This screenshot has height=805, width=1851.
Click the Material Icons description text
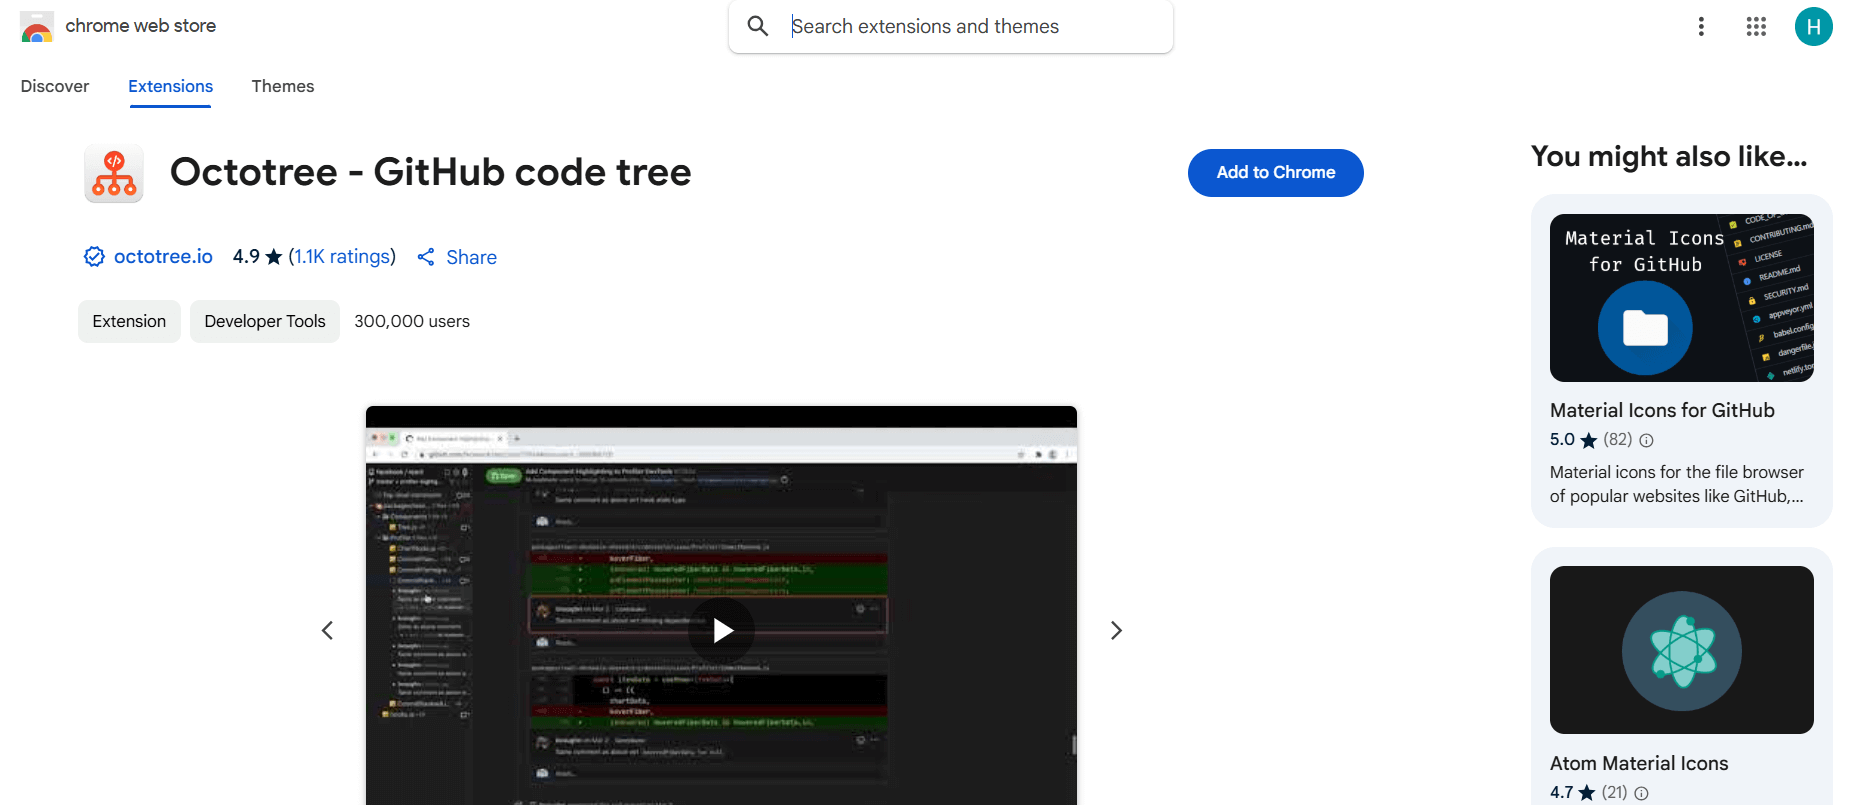point(1677,484)
